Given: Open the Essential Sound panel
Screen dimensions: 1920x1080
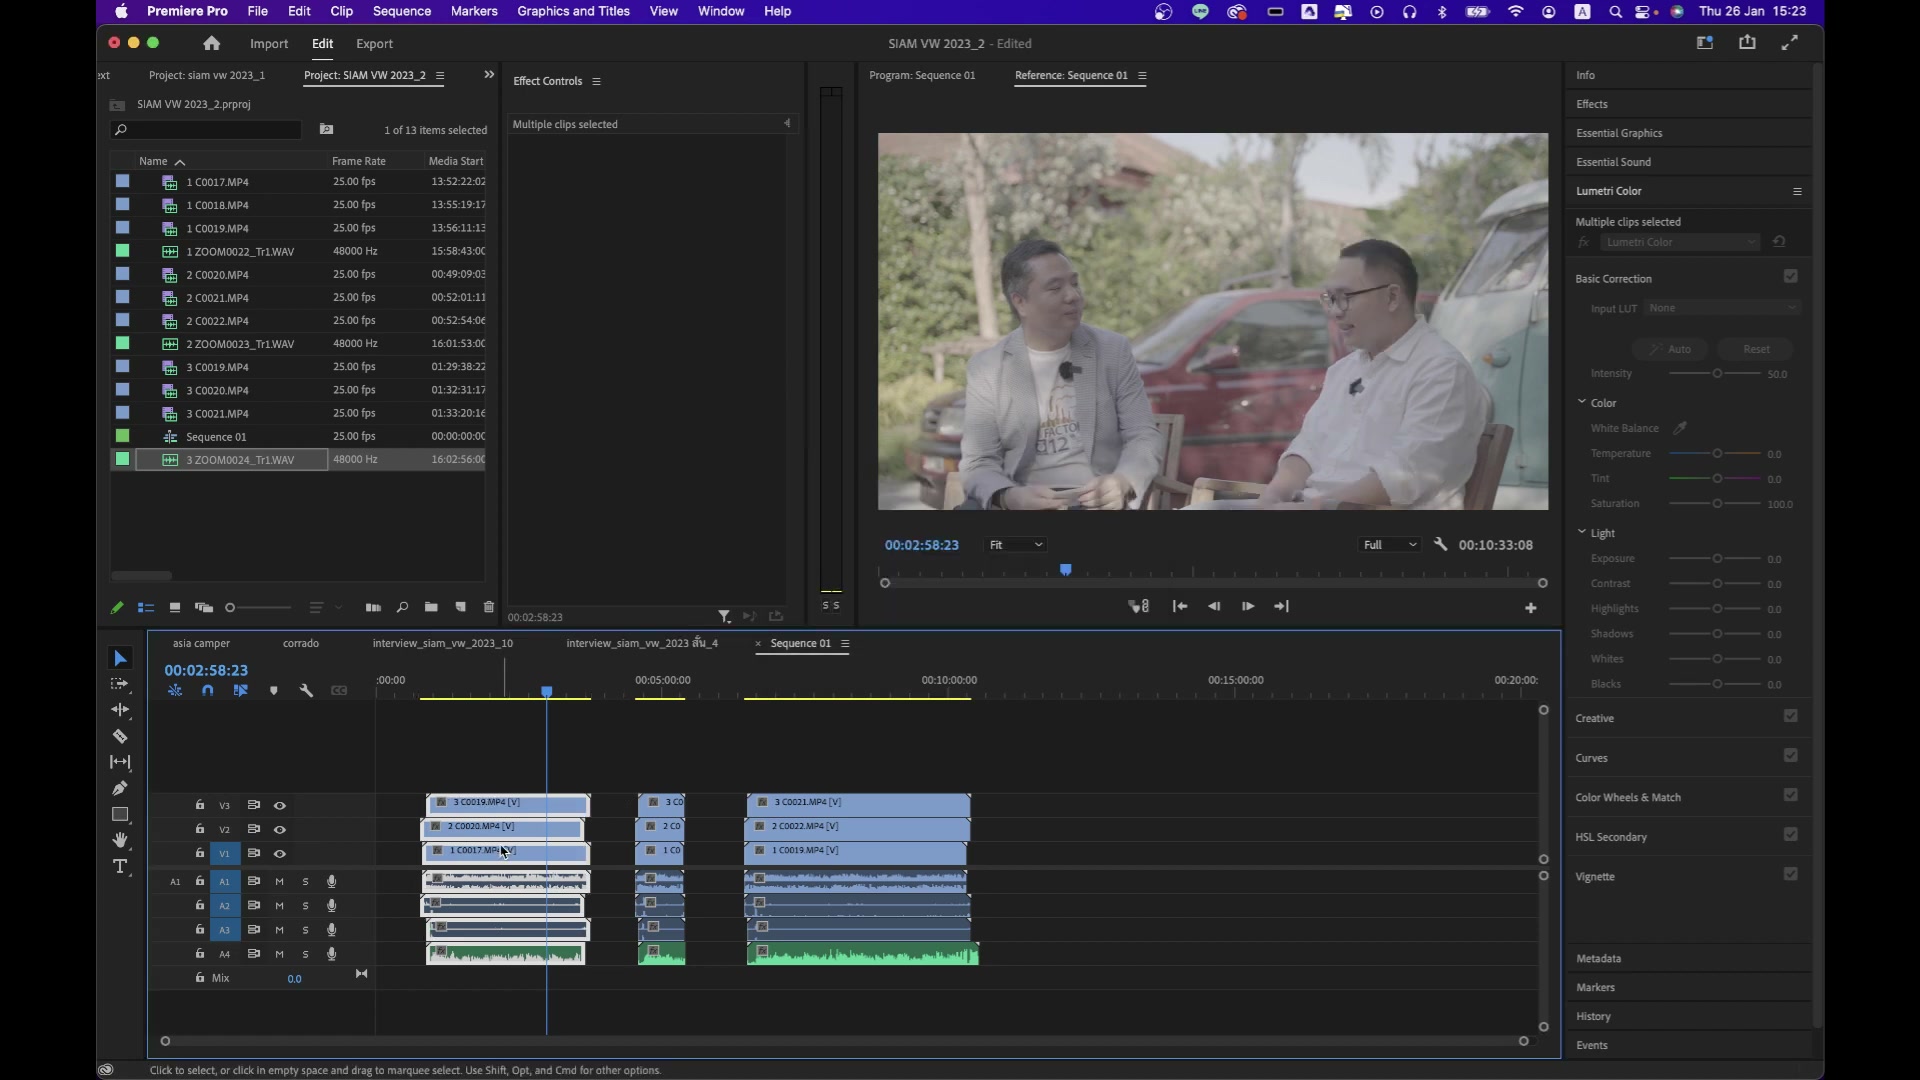Looking at the screenshot, I should pyautogui.click(x=1613, y=162).
